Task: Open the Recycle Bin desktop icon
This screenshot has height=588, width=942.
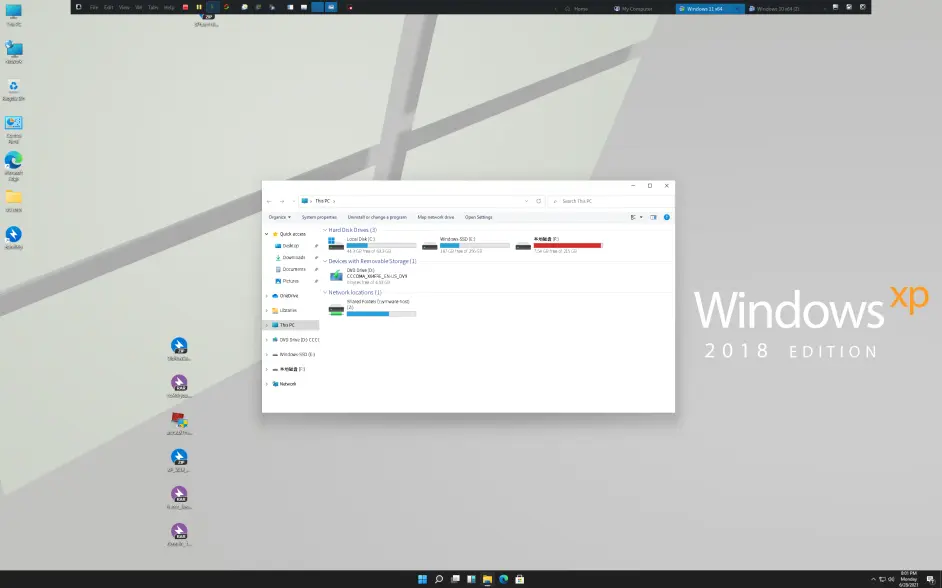Action: point(13,89)
